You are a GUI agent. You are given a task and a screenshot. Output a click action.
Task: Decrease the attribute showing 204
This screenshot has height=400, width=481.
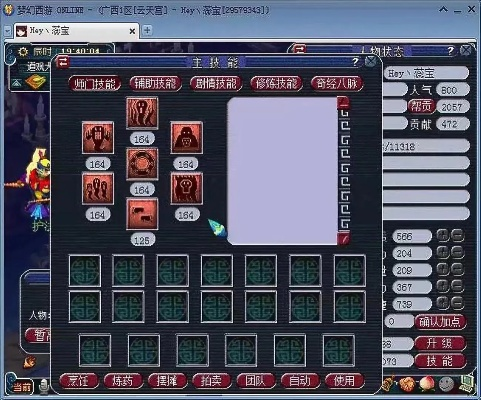point(458,253)
